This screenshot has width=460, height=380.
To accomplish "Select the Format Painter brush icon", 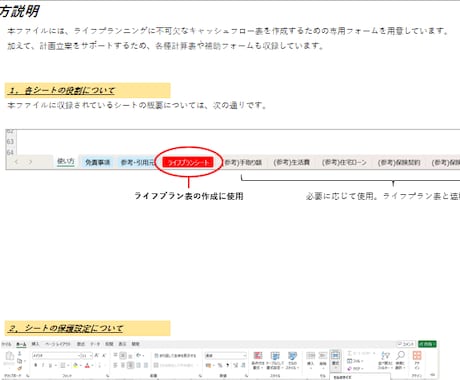I will pyautogui.click(x=20, y=368).
